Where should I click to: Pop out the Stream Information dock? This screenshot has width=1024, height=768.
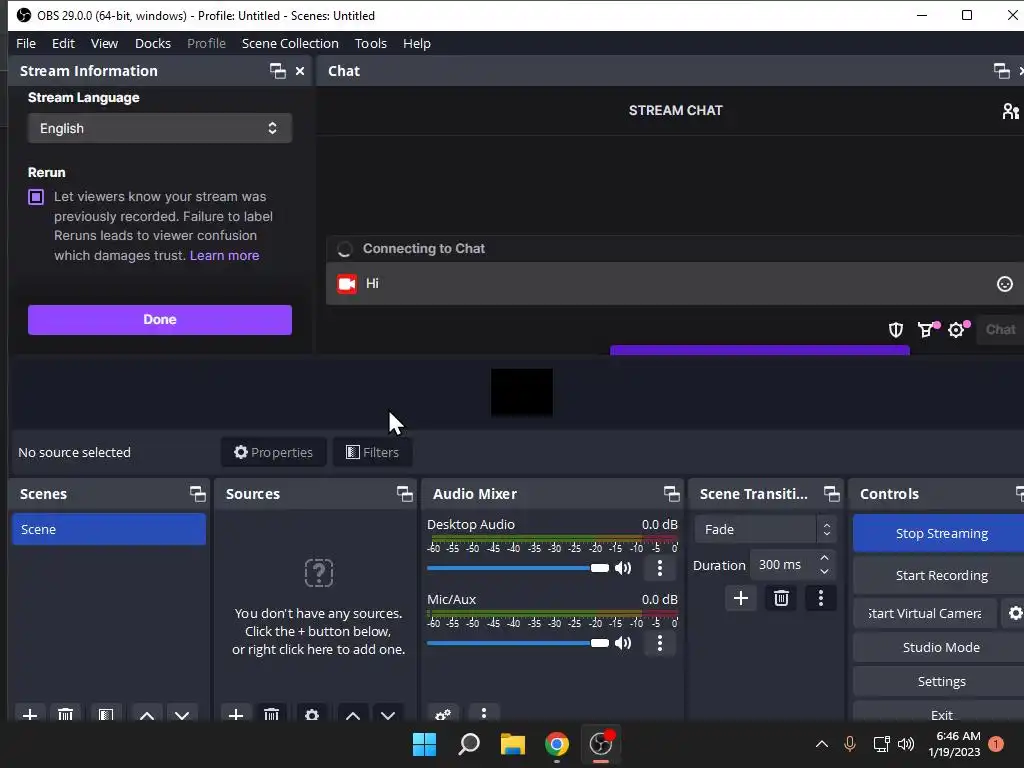pyautogui.click(x=278, y=71)
